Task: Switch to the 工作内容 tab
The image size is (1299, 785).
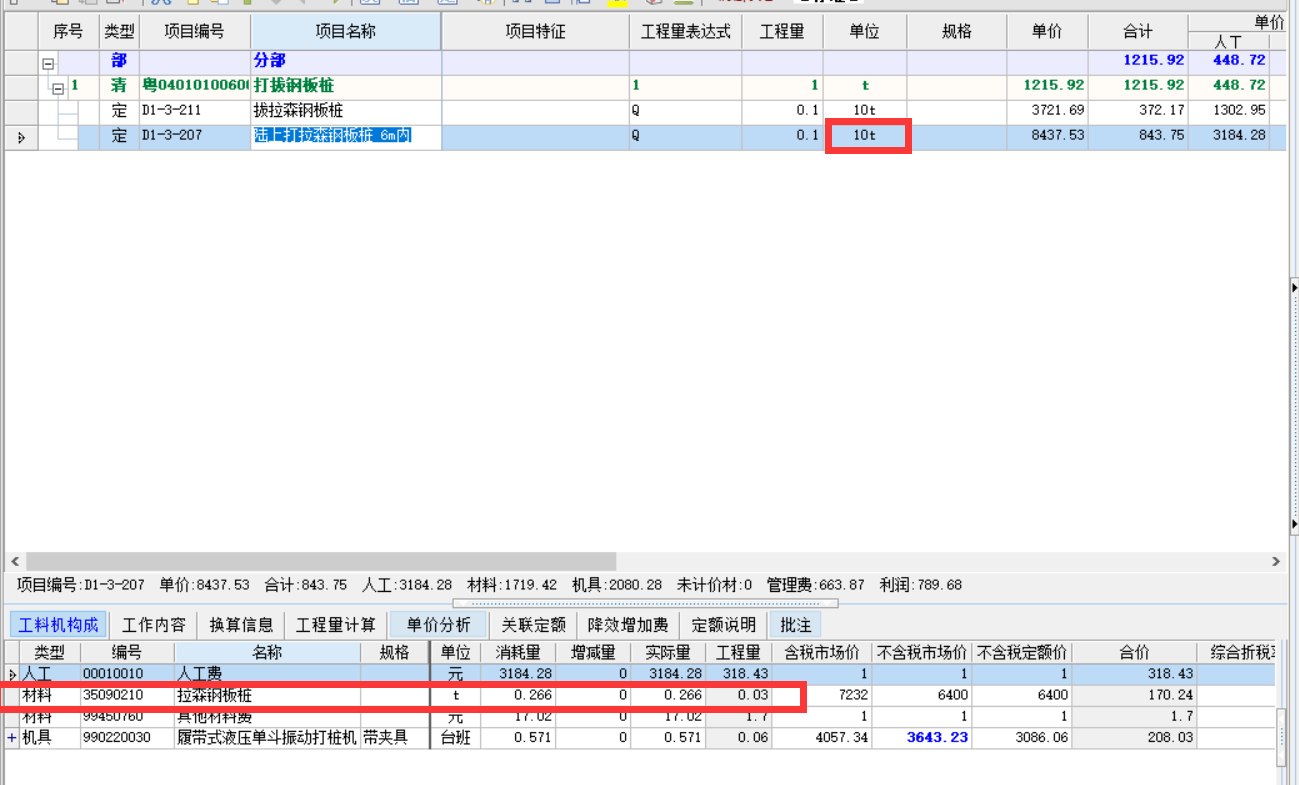Action: (x=154, y=625)
